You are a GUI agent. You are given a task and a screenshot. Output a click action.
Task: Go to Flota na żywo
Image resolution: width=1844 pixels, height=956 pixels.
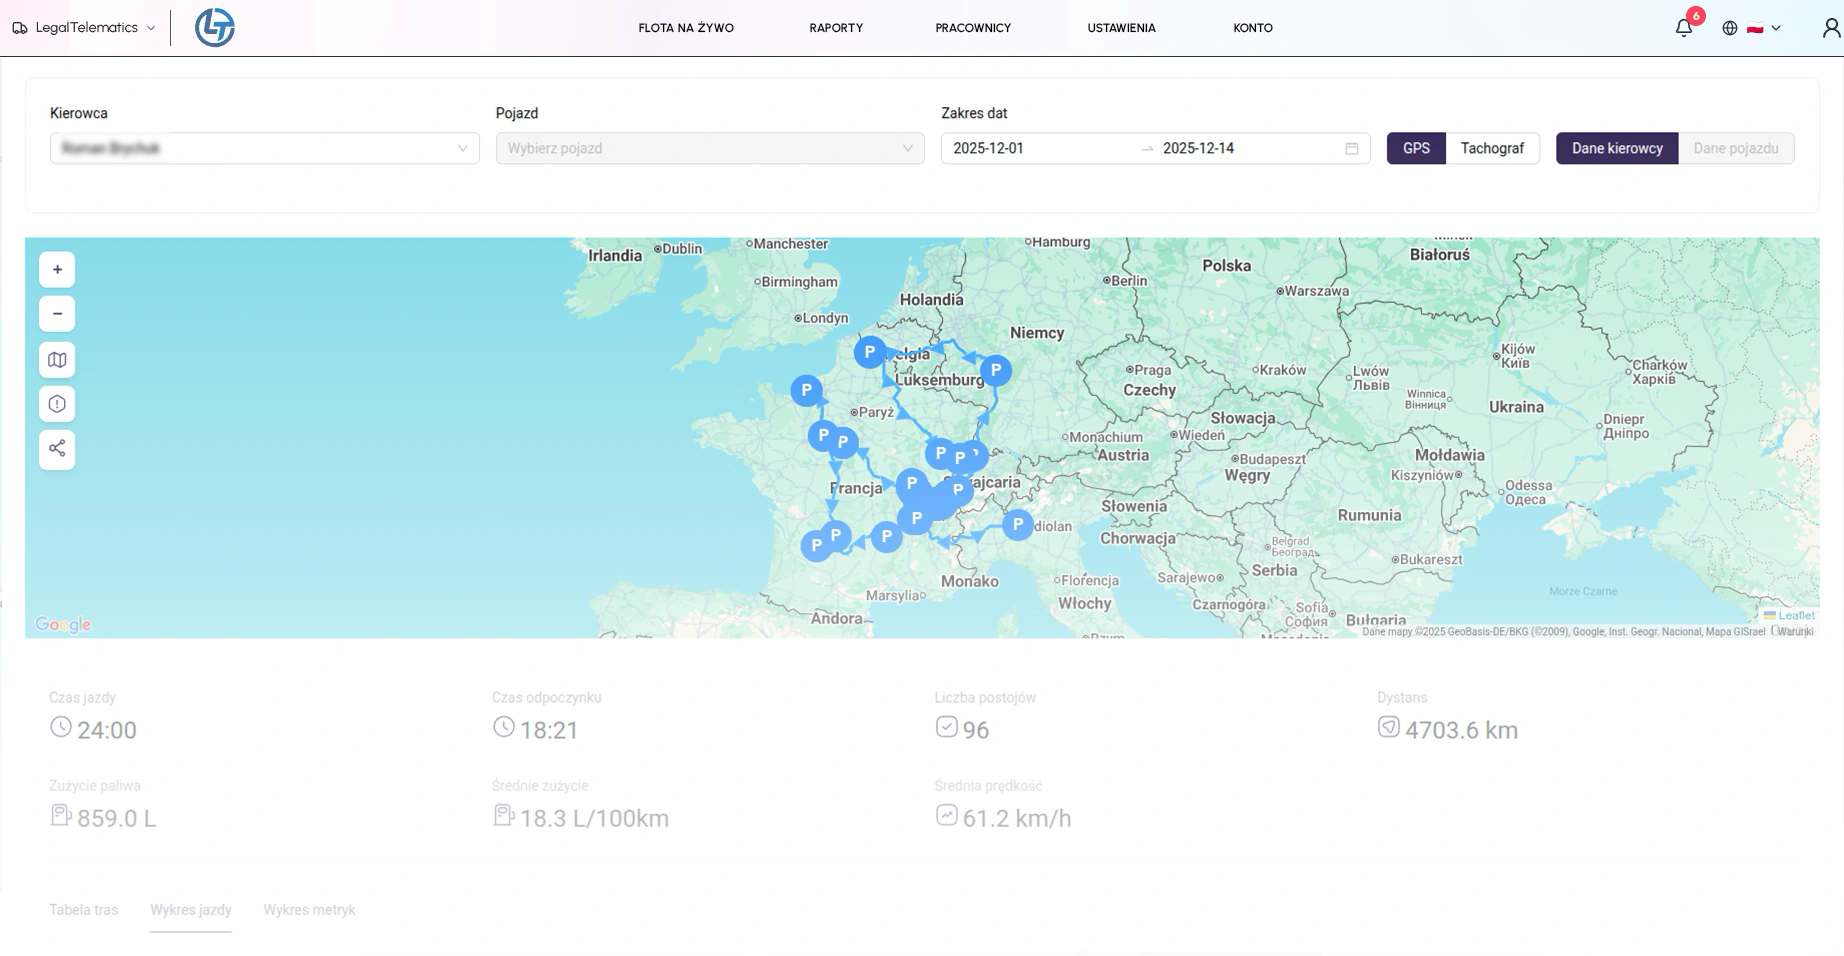685,28
